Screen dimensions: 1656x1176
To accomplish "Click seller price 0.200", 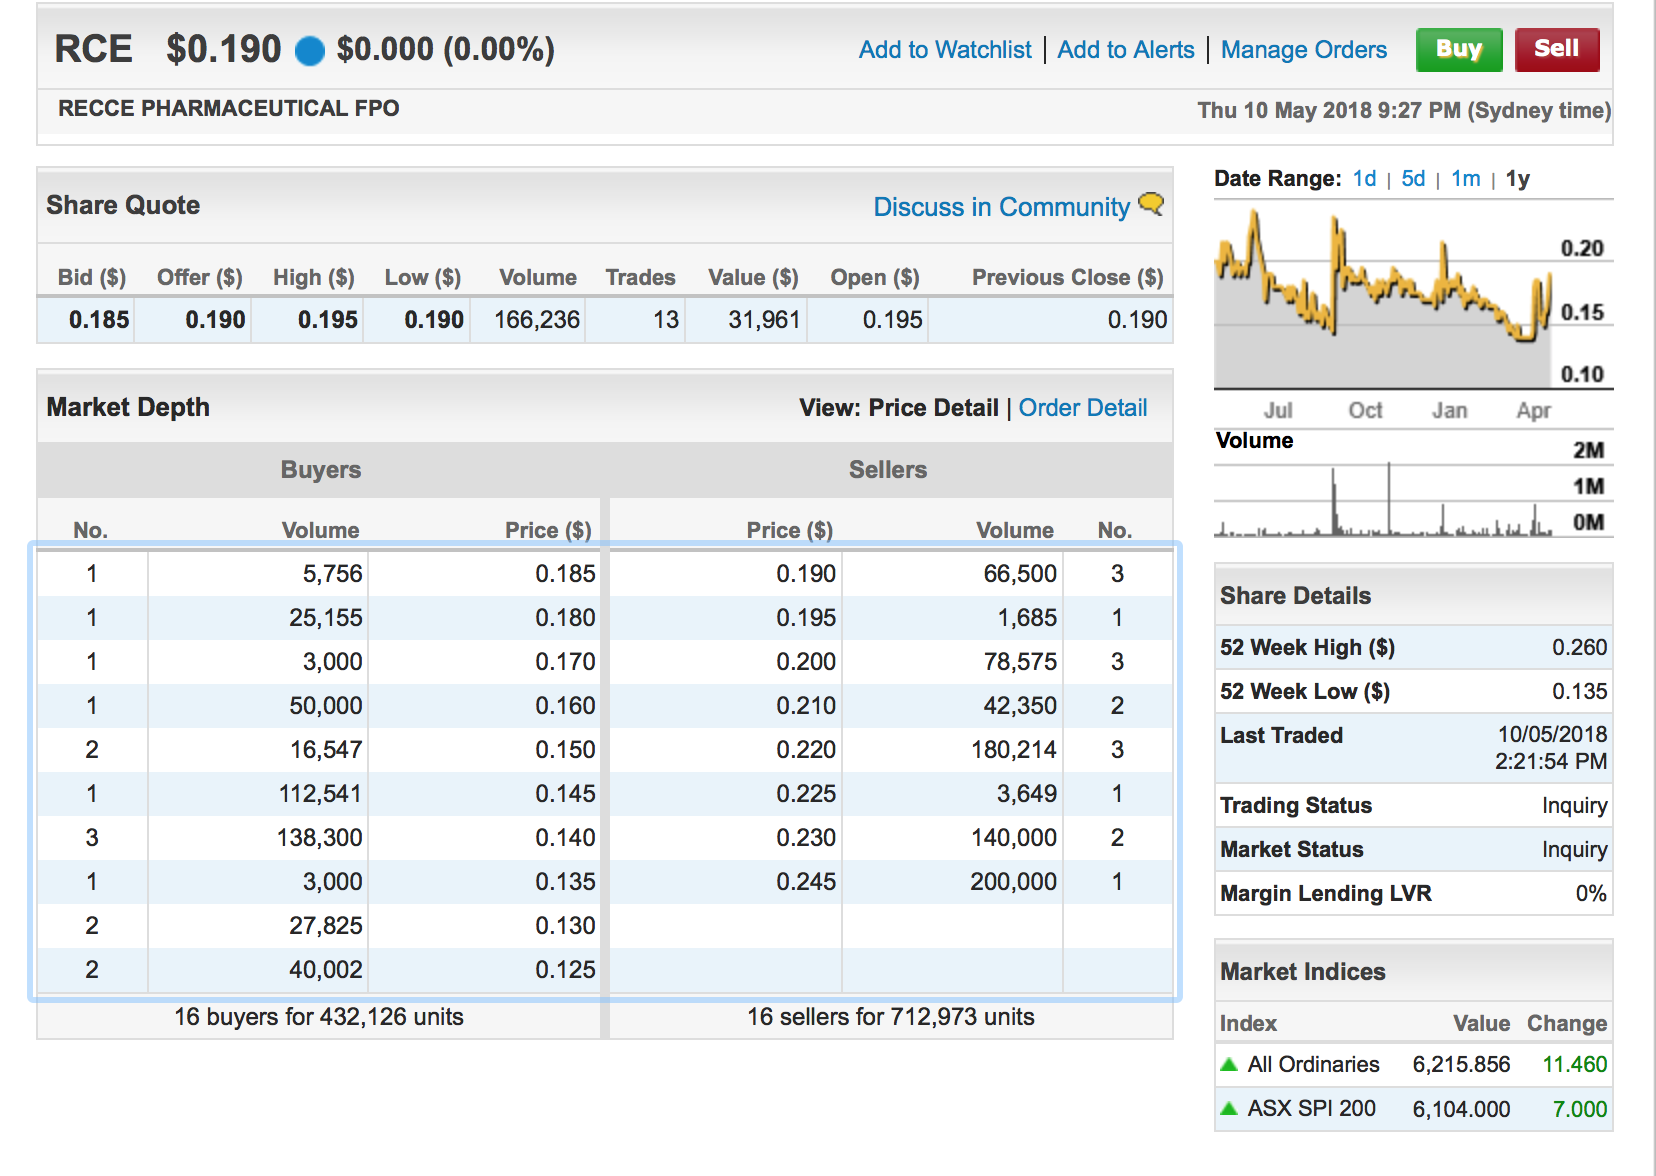I will pyautogui.click(x=806, y=662).
